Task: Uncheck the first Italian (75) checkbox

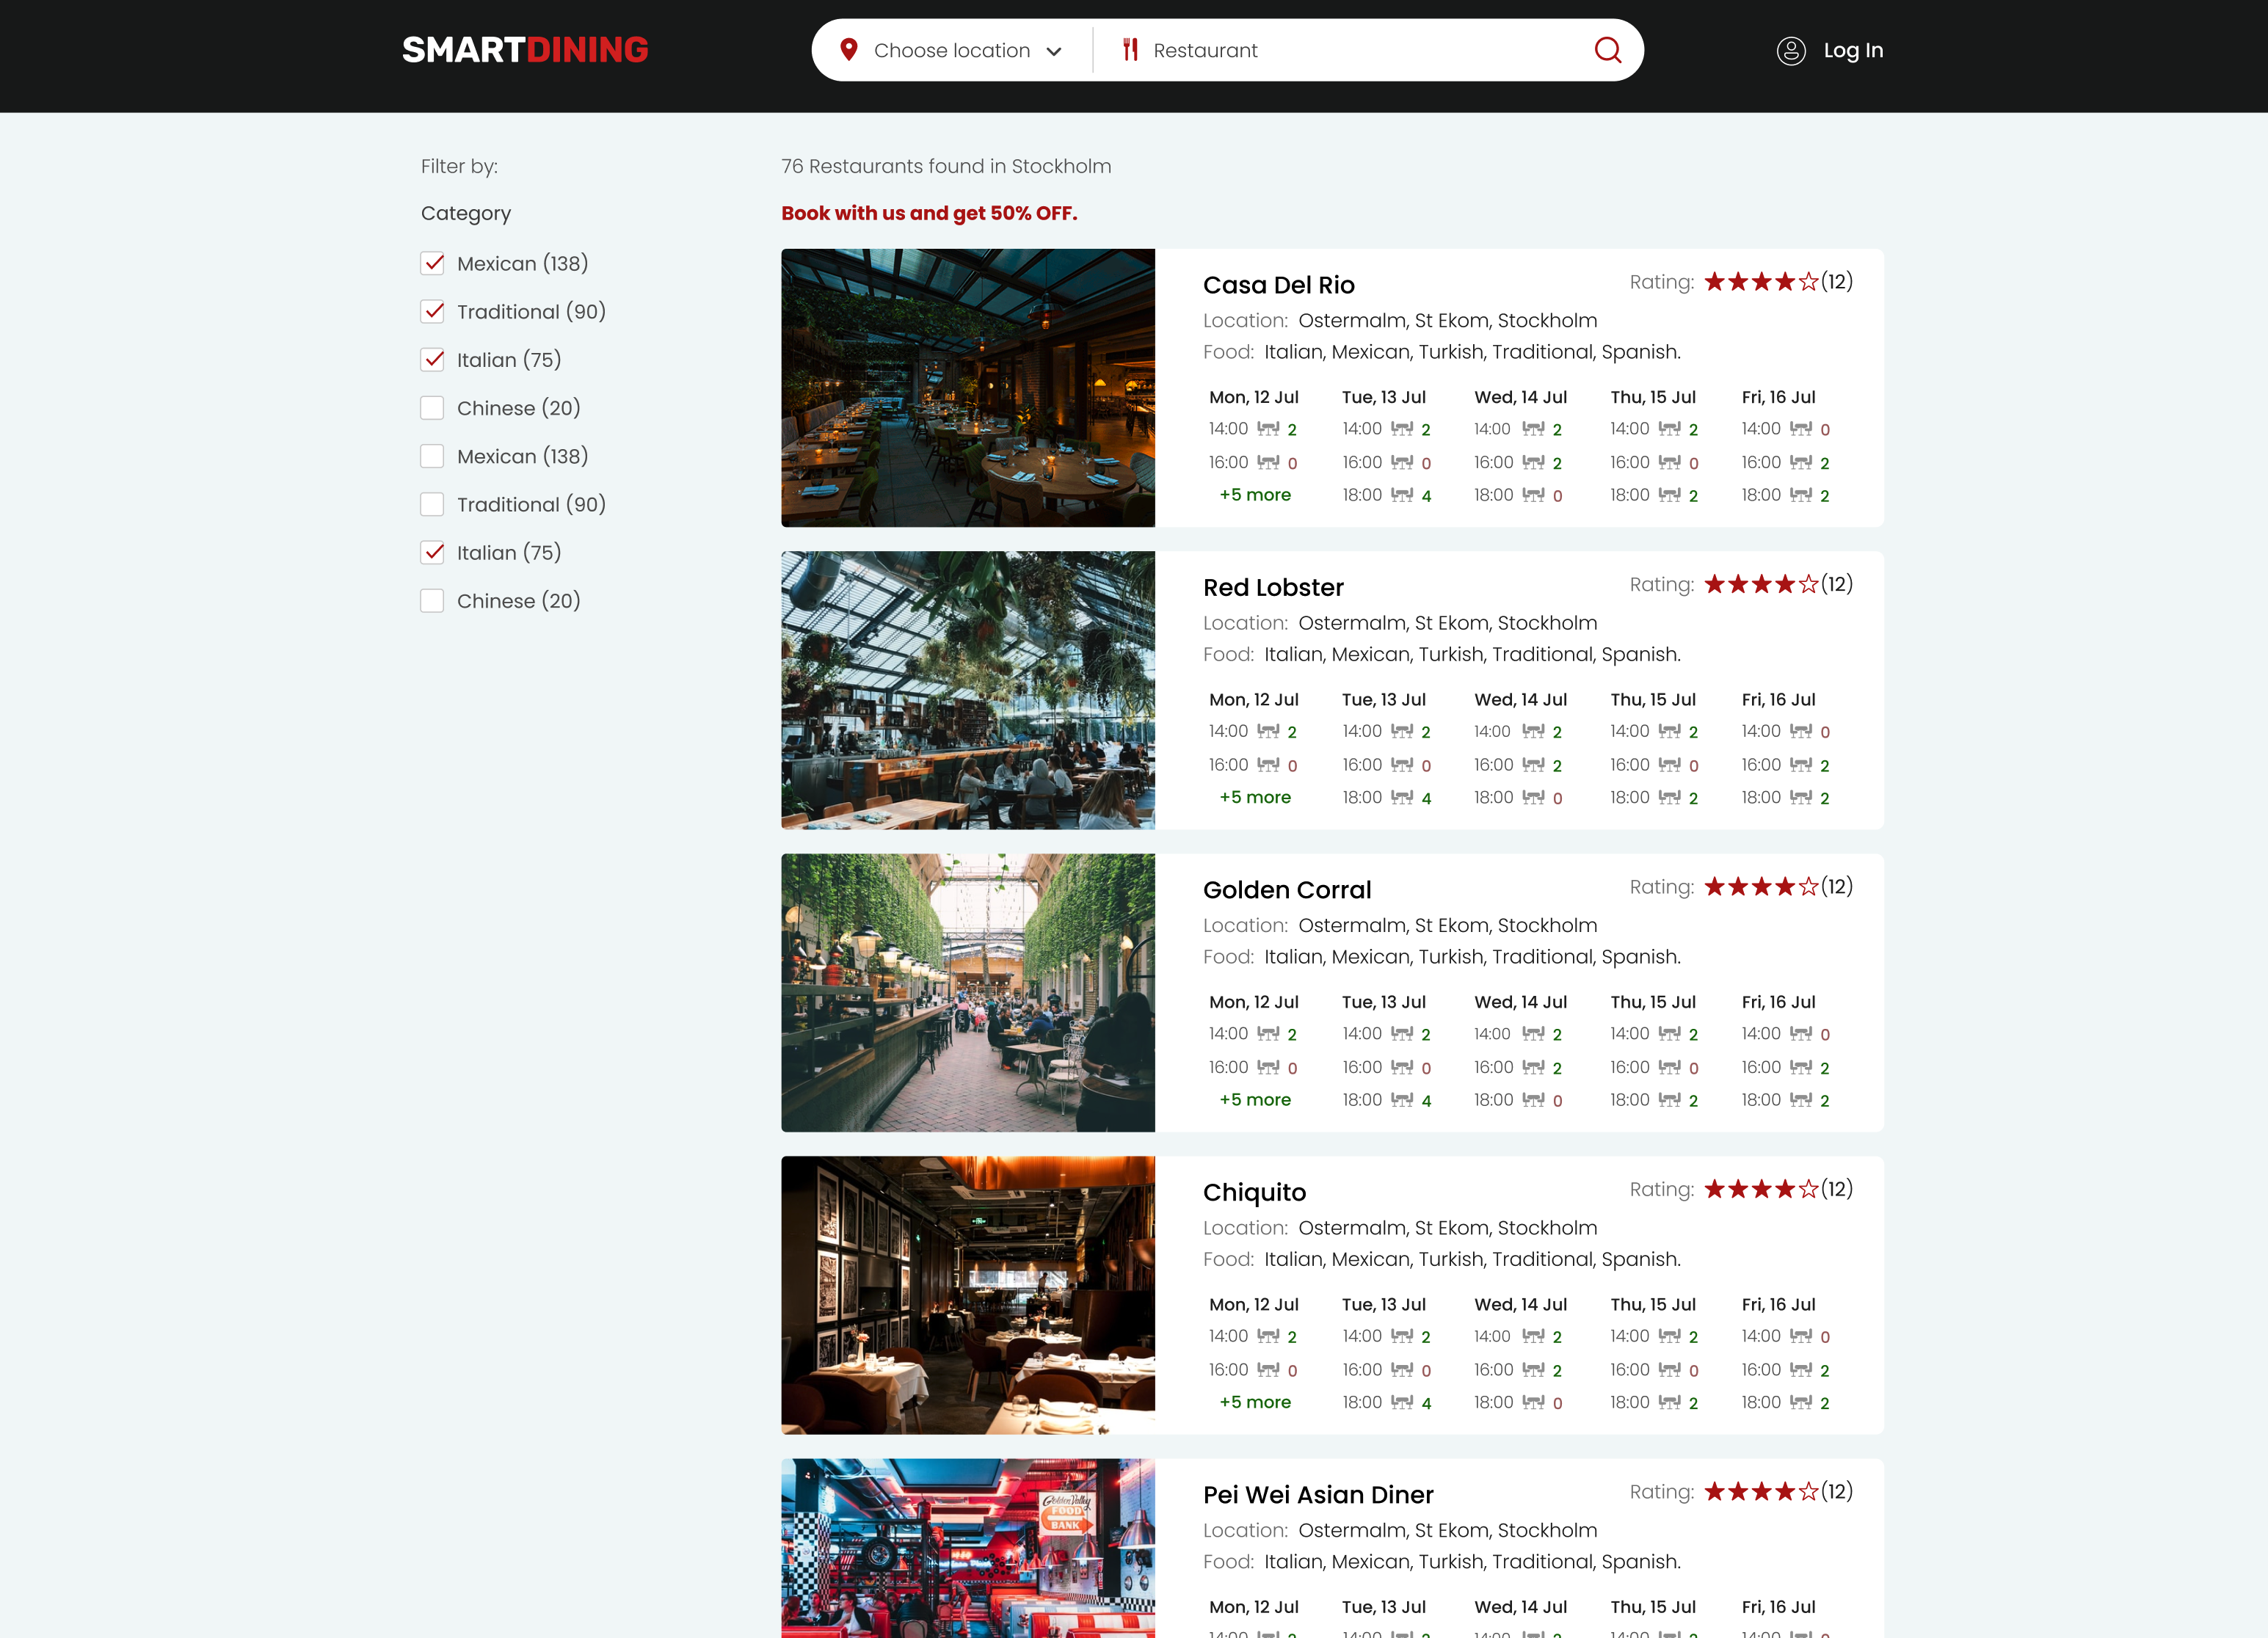Action: coord(432,359)
